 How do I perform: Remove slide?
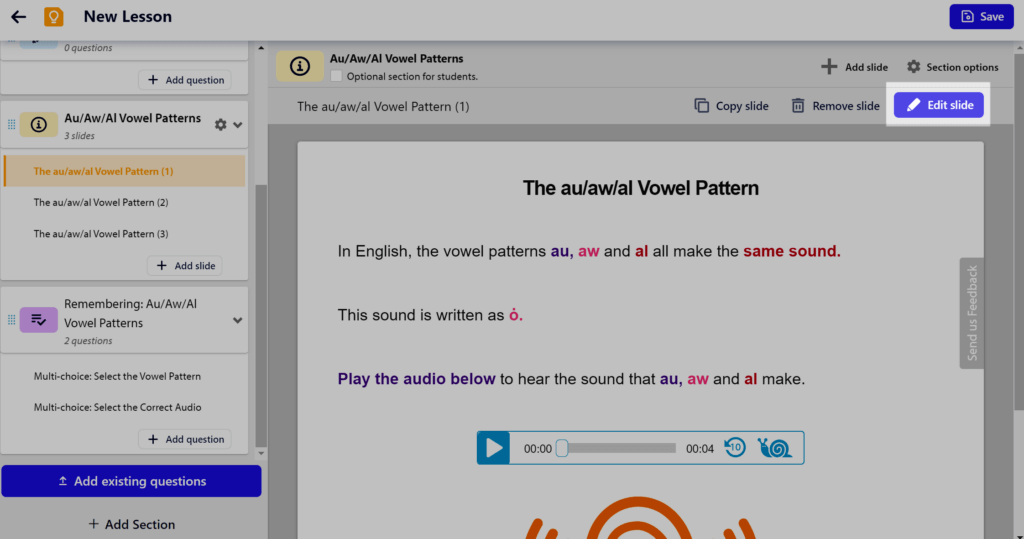(x=835, y=106)
